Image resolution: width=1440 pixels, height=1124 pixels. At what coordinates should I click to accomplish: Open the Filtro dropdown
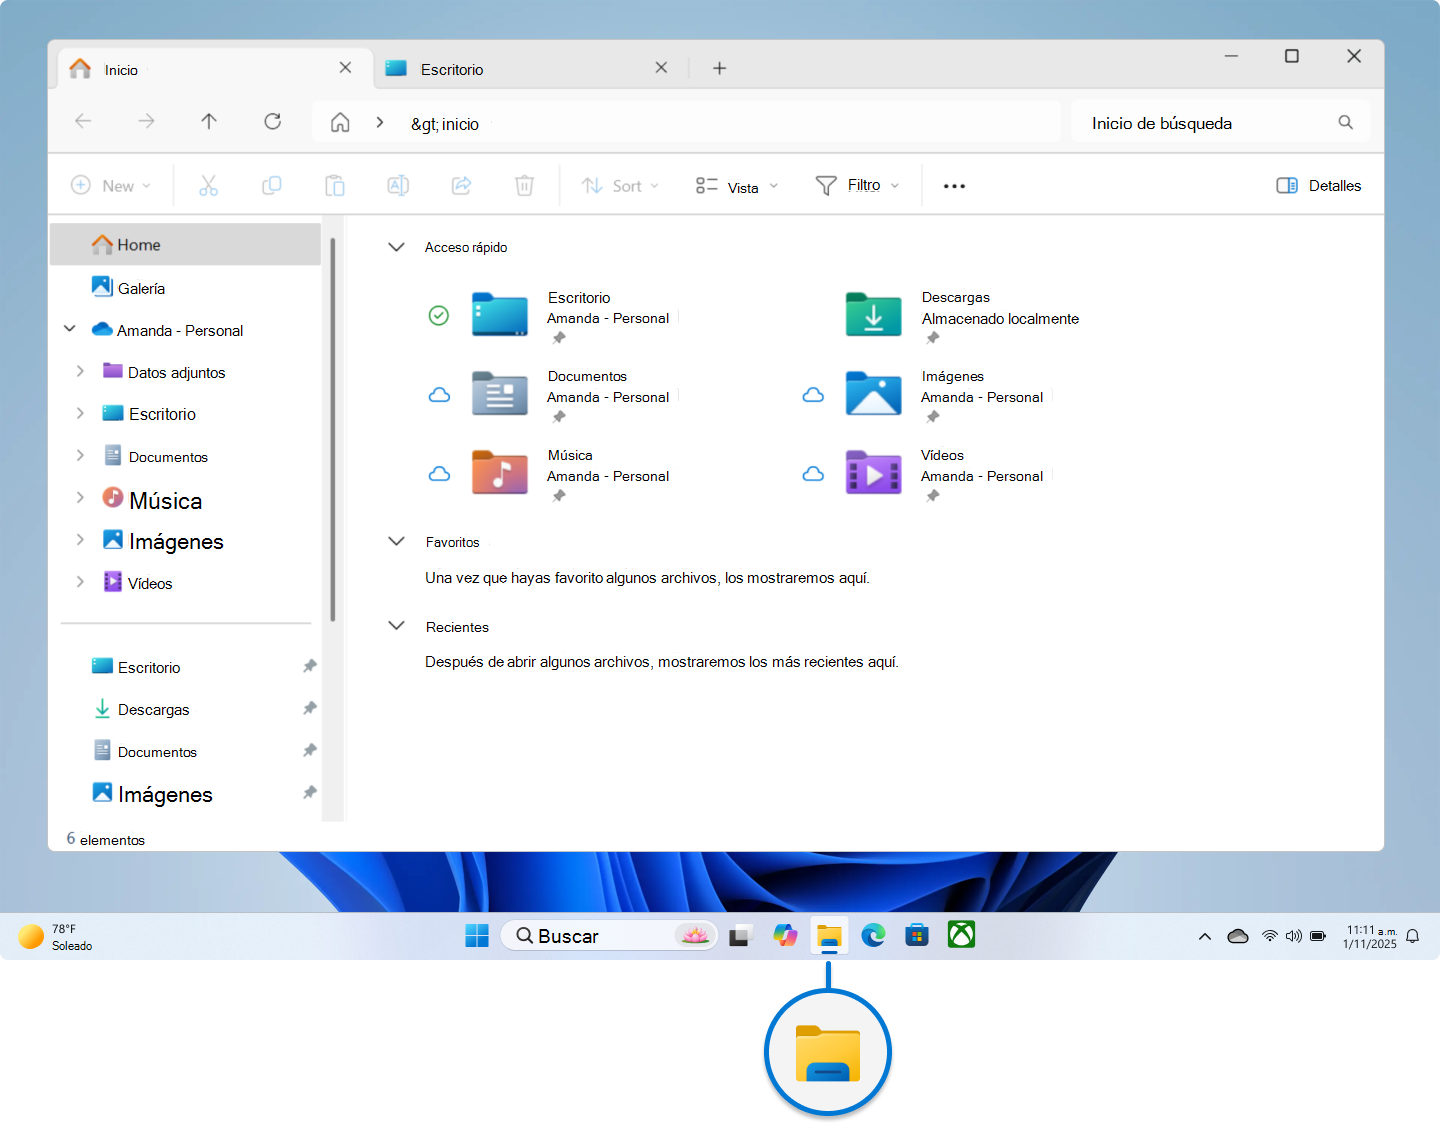tap(856, 185)
